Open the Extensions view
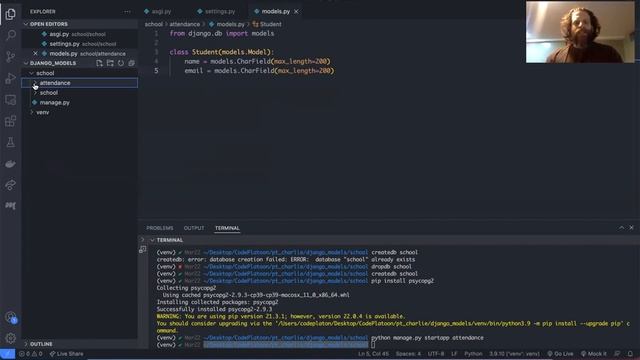This screenshot has height=360, width=640. (x=11, y=121)
